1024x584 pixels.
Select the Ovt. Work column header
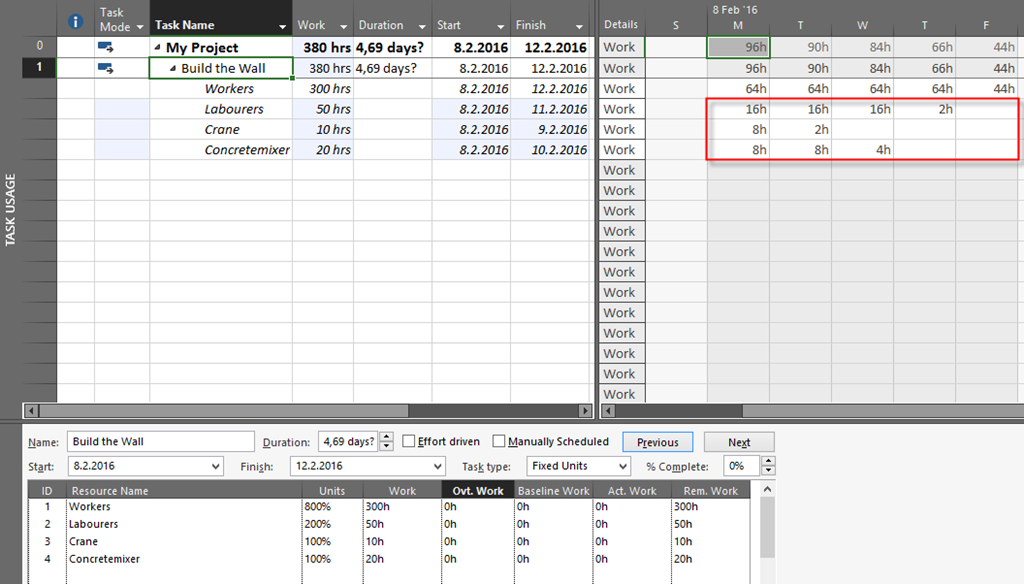click(x=477, y=490)
